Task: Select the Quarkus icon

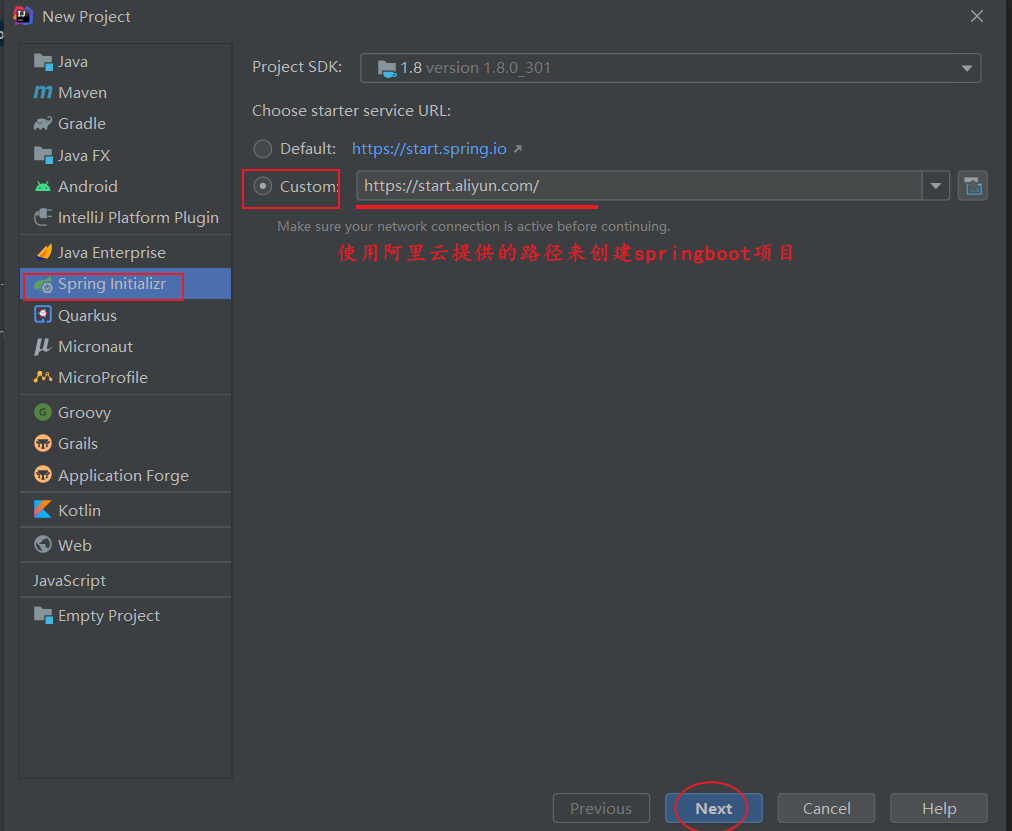Action: tap(43, 315)
